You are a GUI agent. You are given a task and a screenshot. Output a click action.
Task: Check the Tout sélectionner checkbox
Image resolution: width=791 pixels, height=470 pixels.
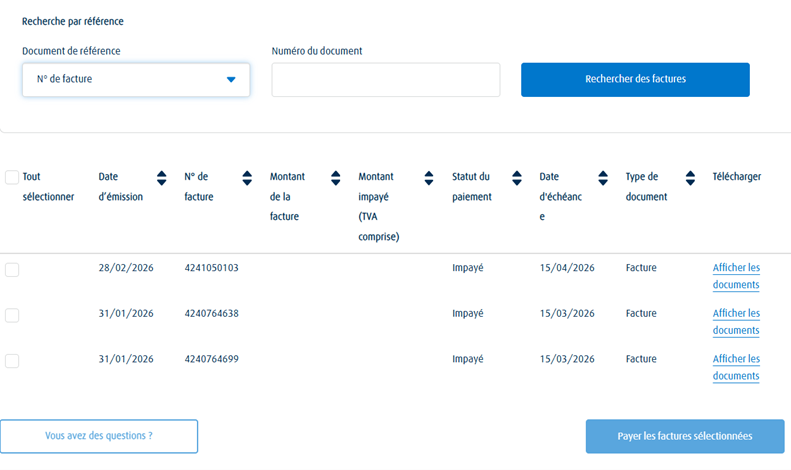(x=12, y=178)
